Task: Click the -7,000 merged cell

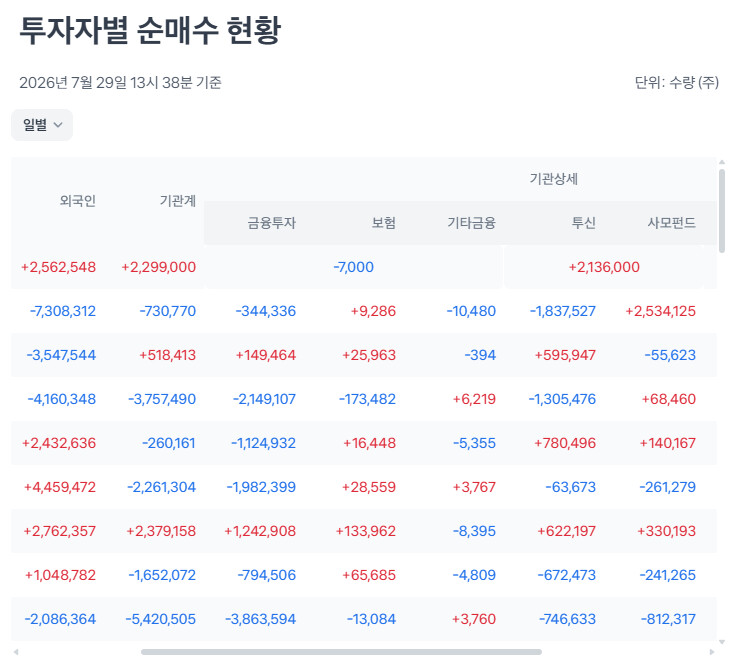Action: pos(353,267)
